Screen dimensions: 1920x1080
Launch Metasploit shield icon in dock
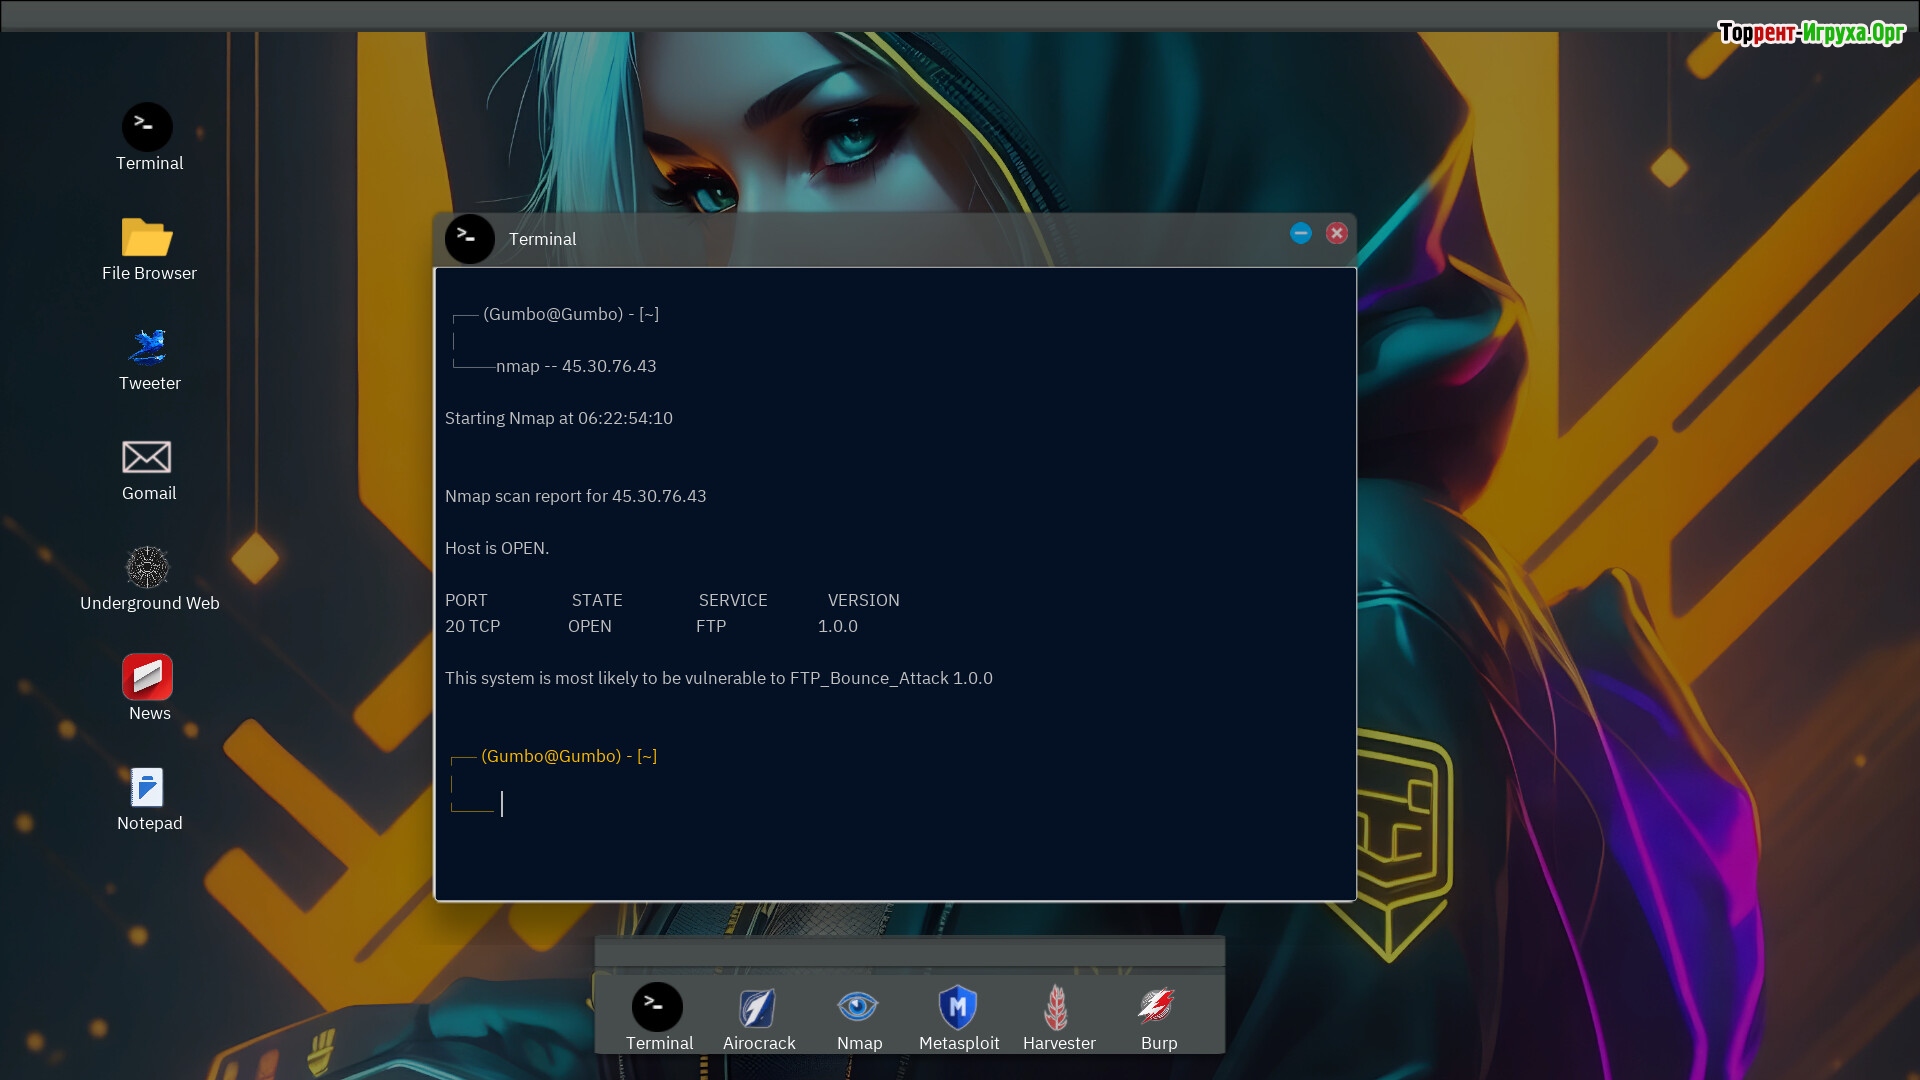point(958,1007)
